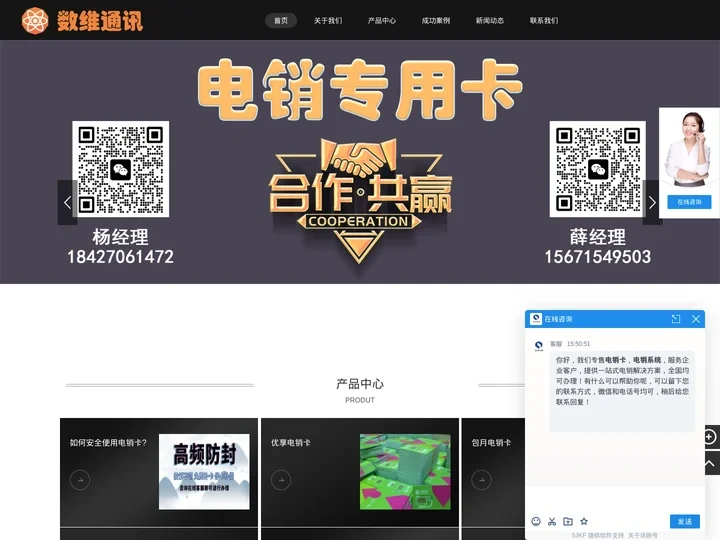Click the arrow circle on 包月电销卡 card

point(481,480)
